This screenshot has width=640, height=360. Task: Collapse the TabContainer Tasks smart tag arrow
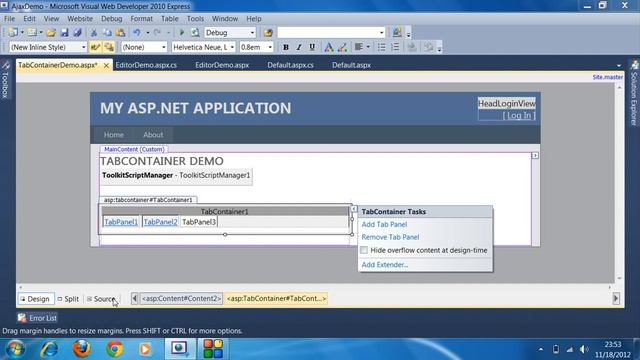(354, 209)
